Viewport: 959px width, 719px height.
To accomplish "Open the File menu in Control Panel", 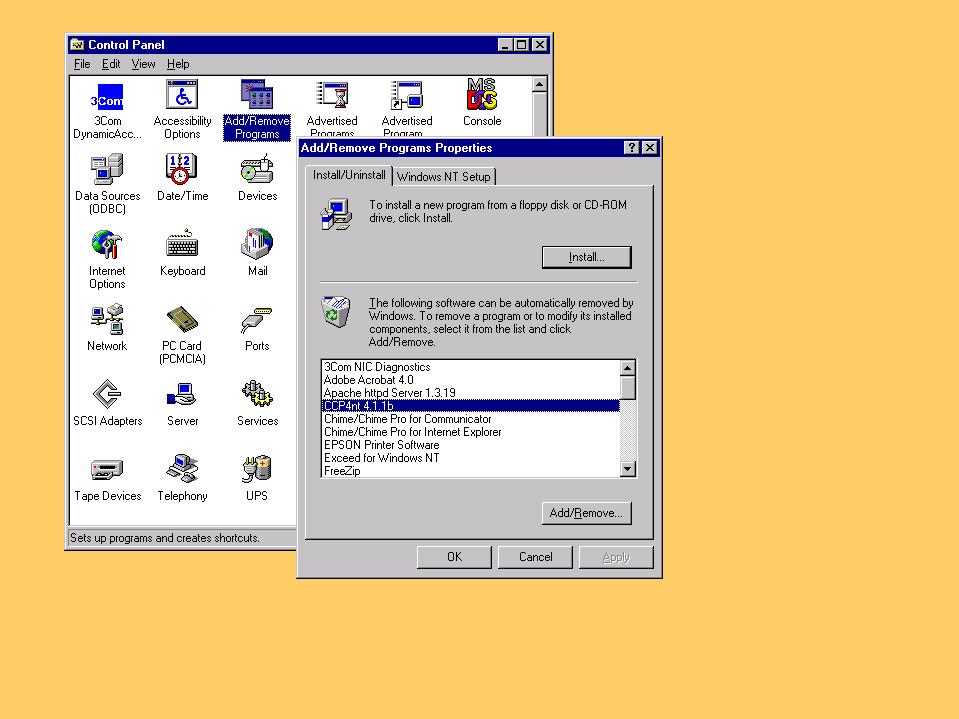I will [x=82, y=64].
